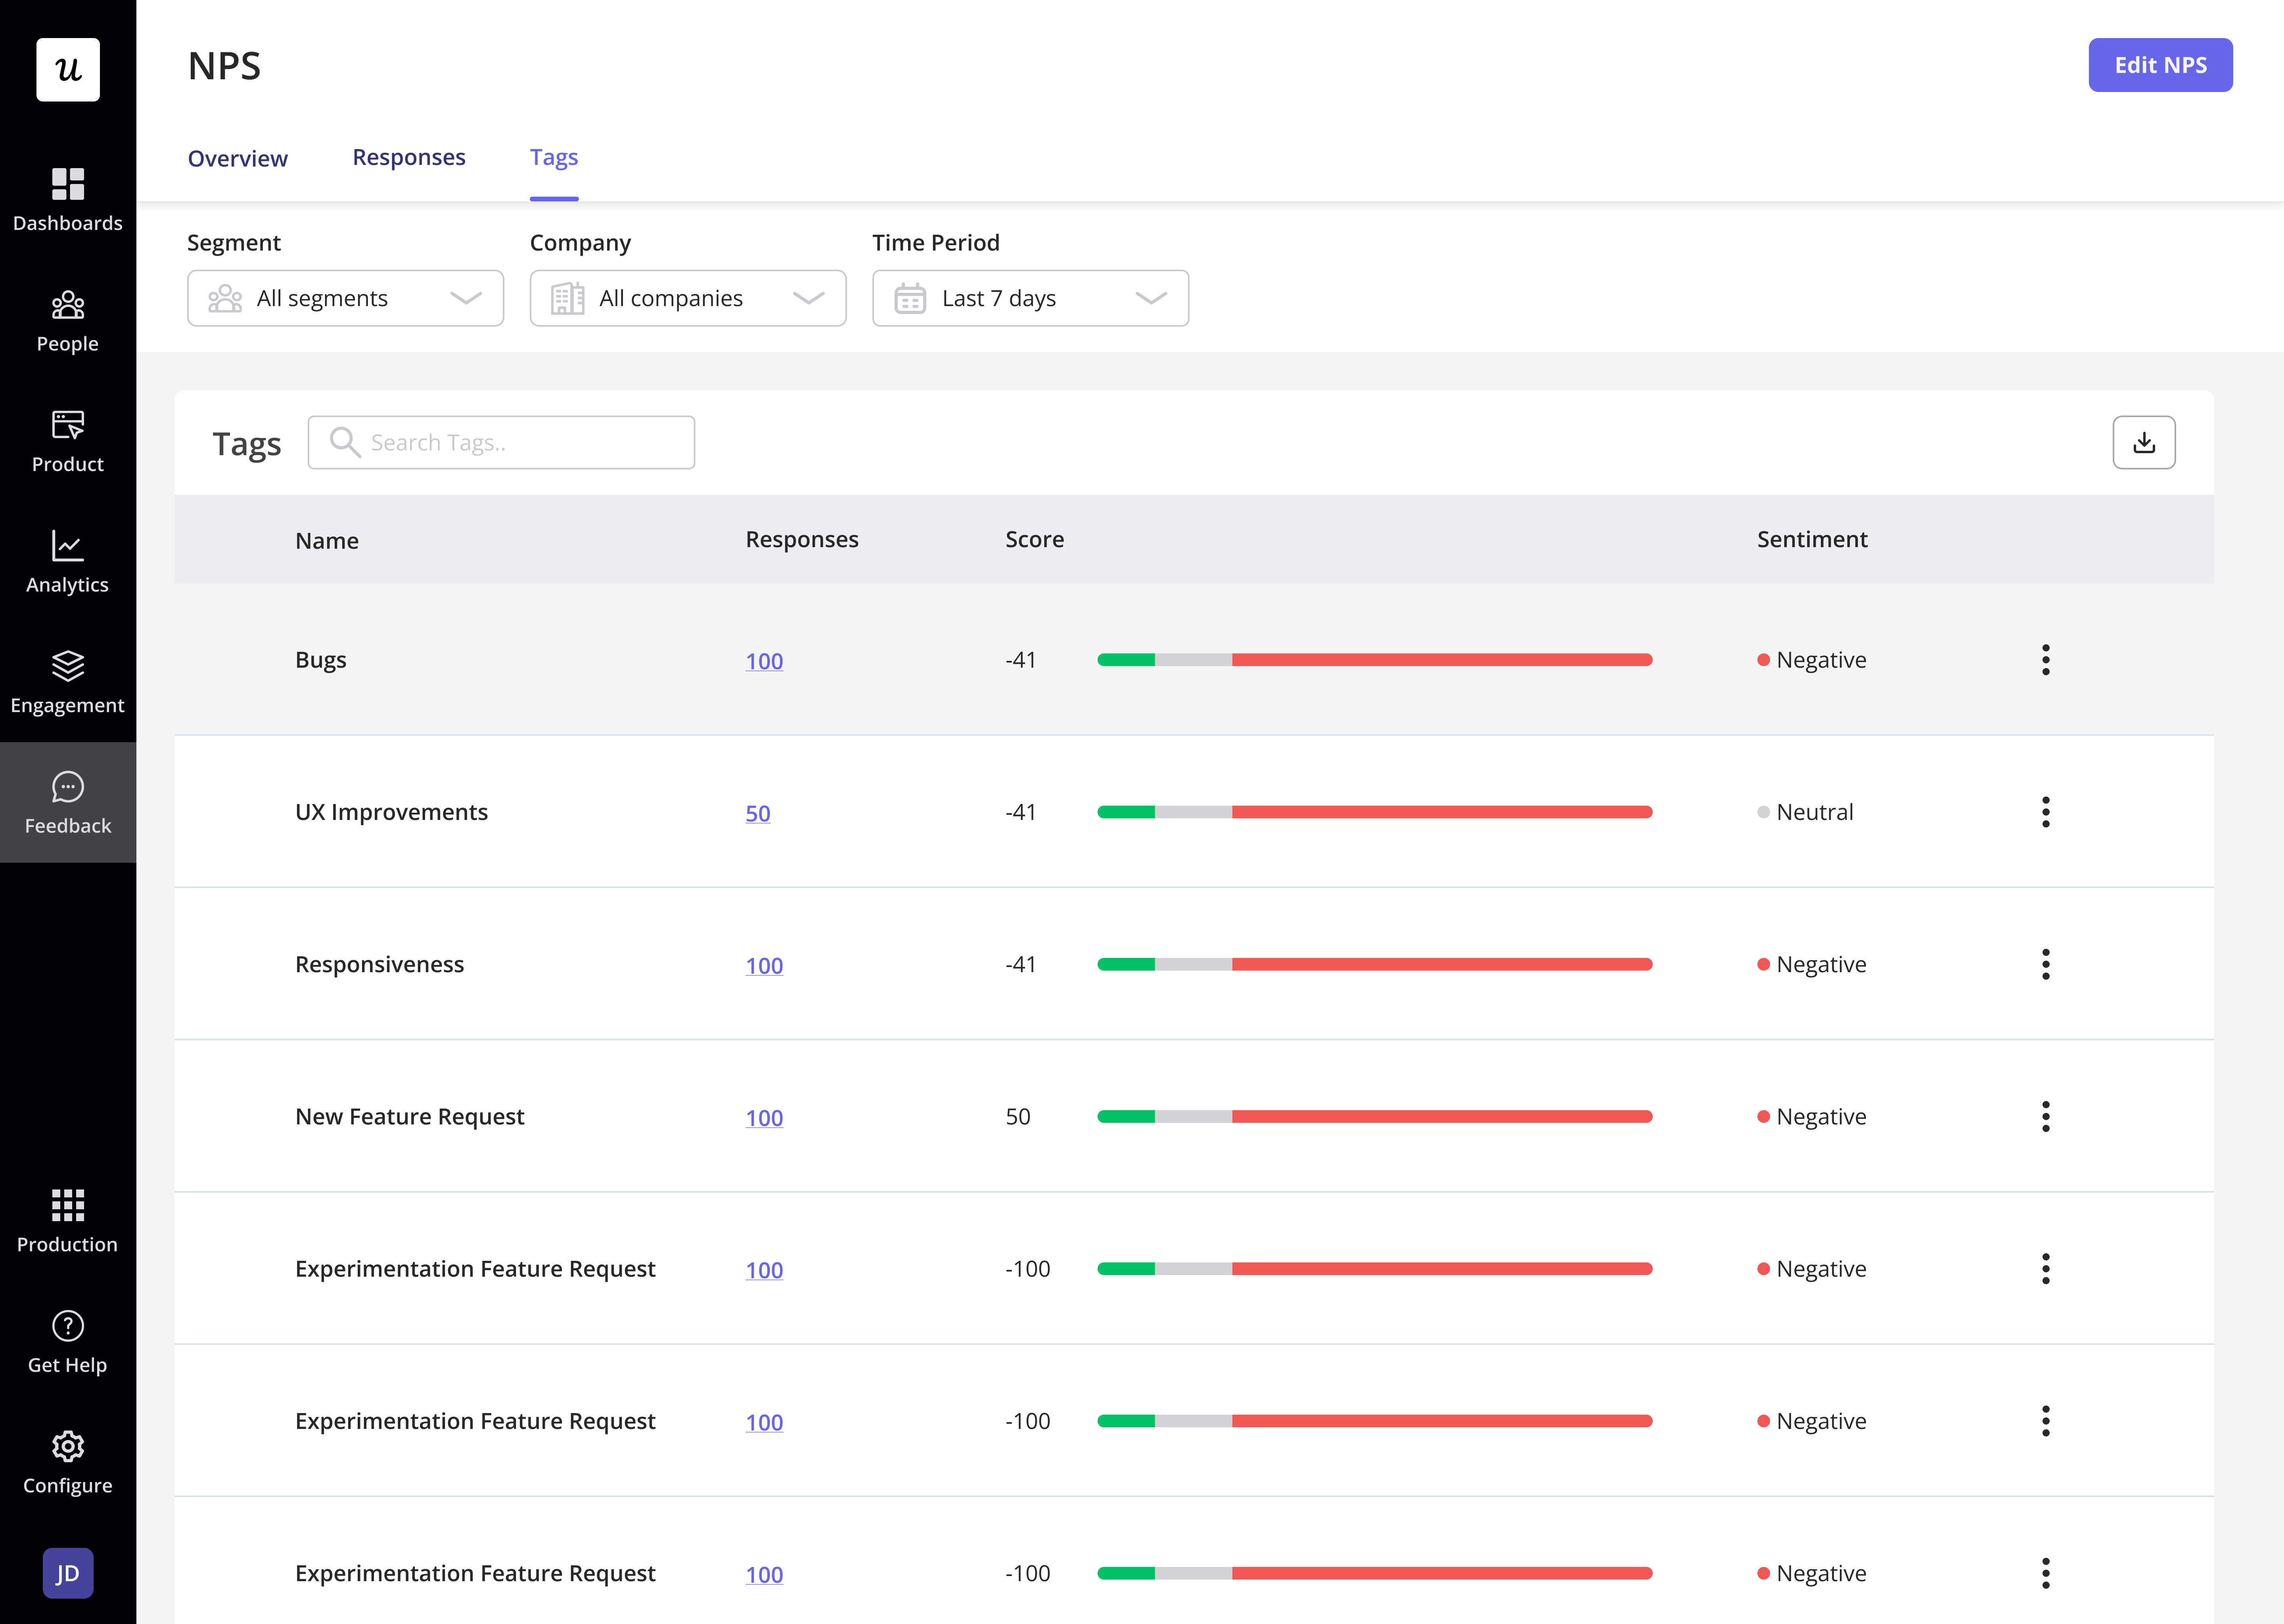This screenshot has height=1624, width=2284.
Task: Click the score bar for New Feature Request
Action: tap(1375, 1116)
